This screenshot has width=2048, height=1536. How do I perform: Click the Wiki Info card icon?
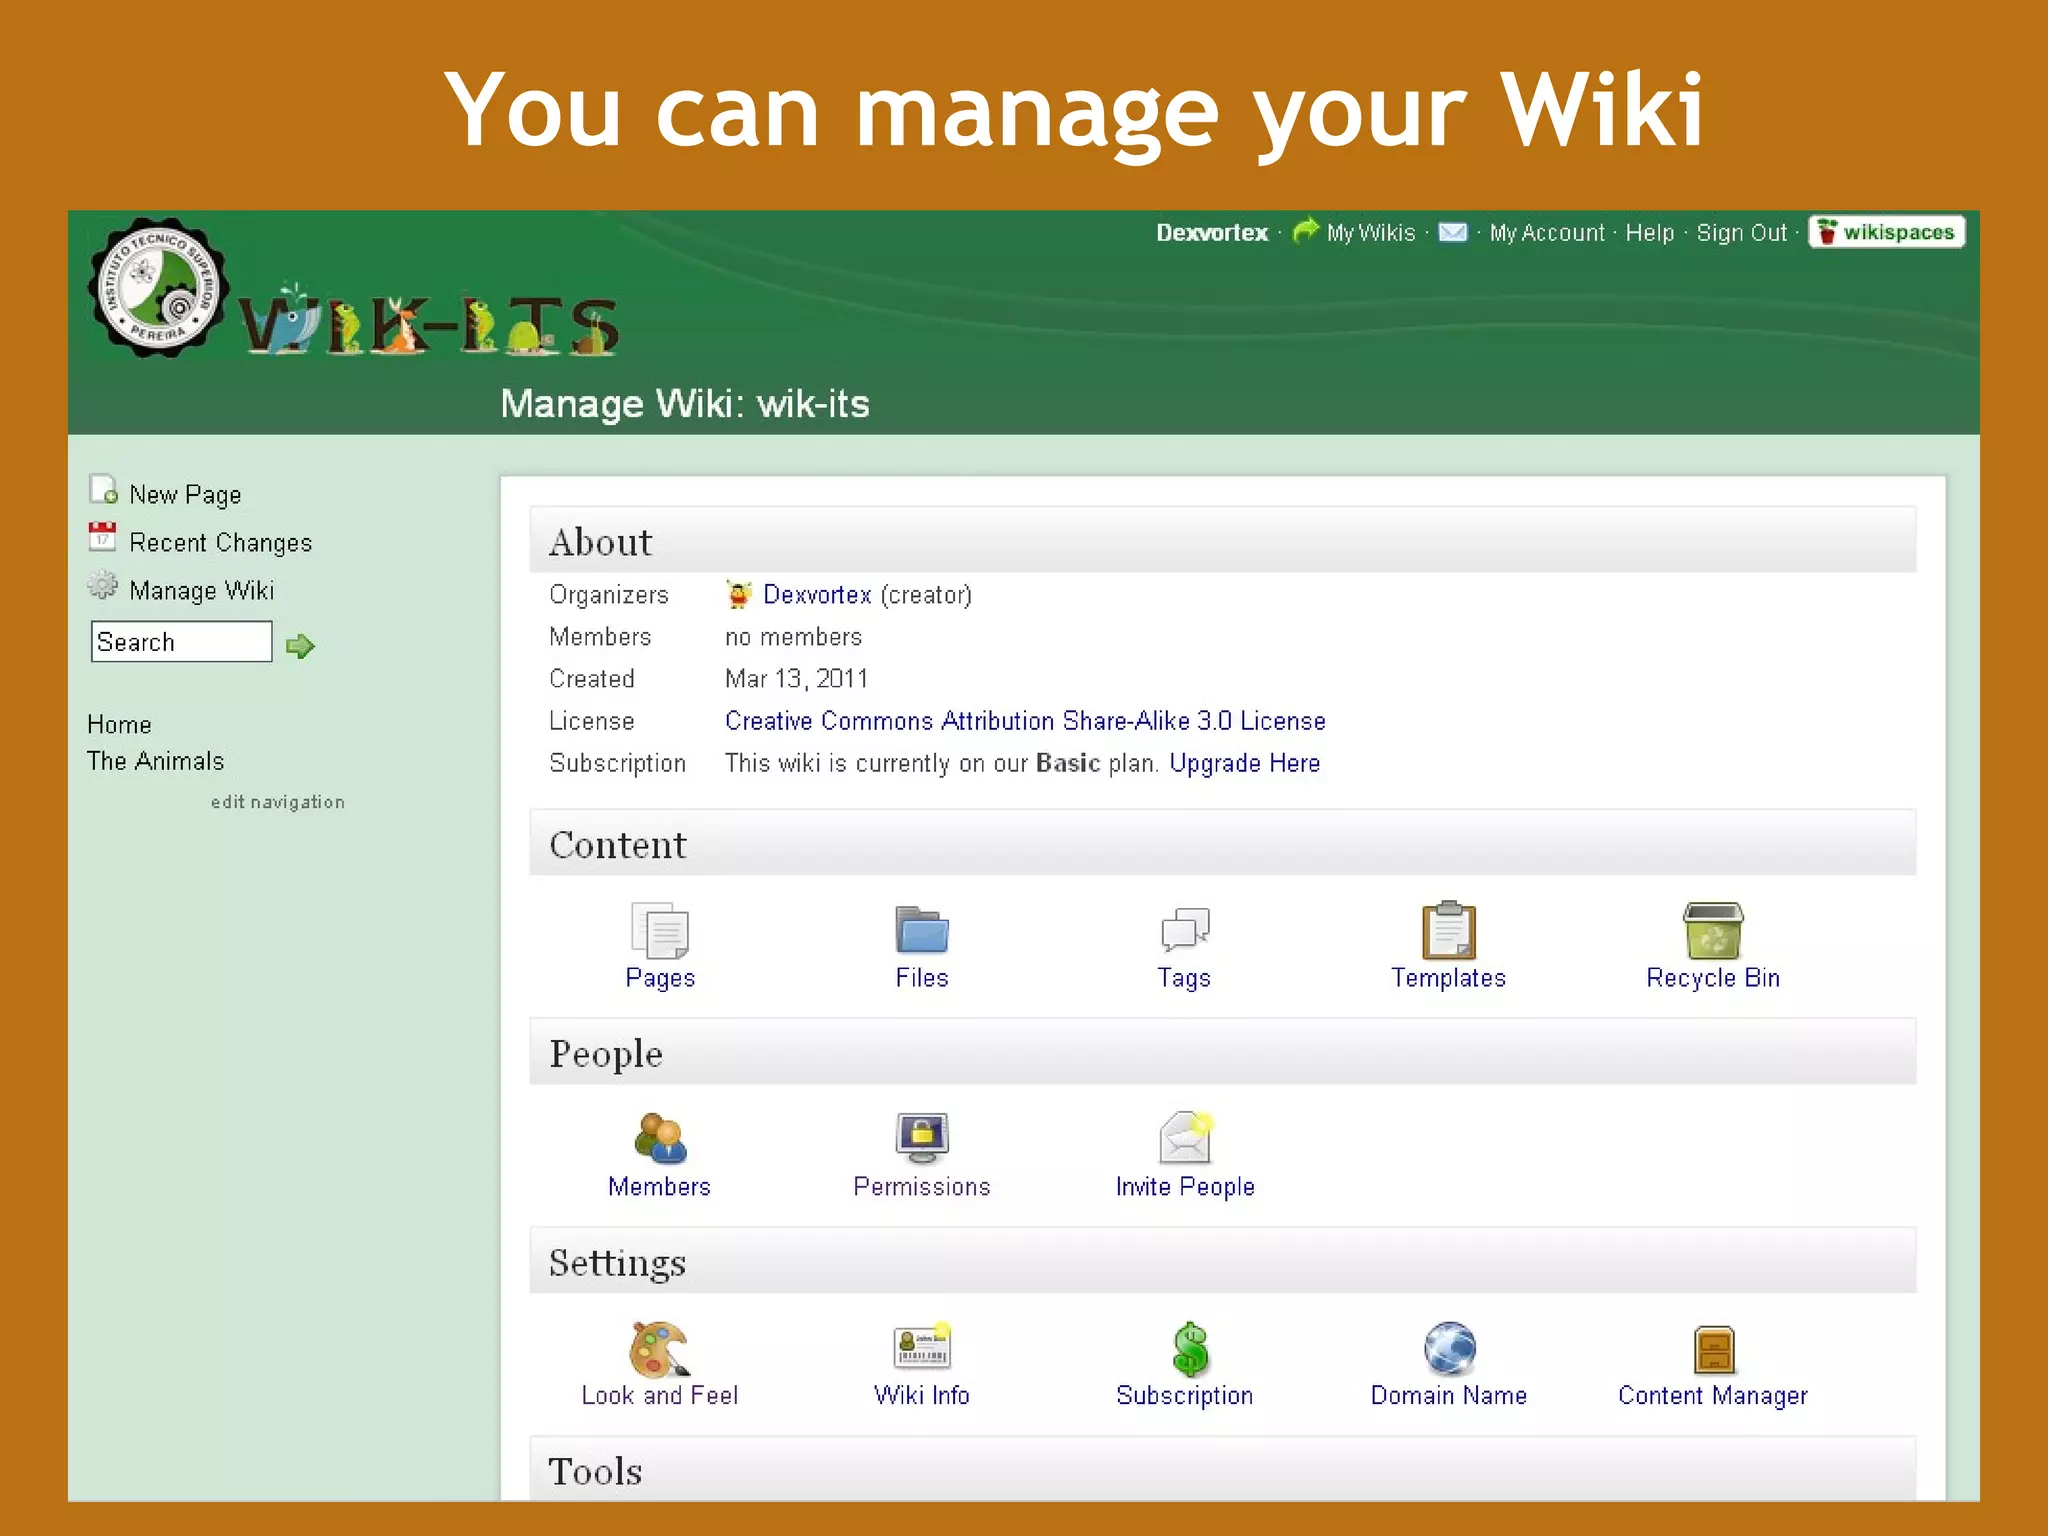(x=921, y=1347)
